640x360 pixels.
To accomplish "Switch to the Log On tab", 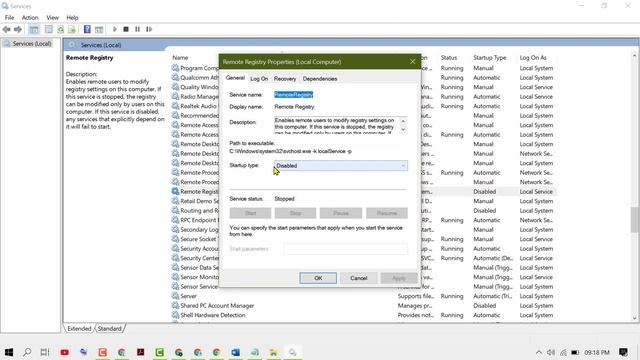I will coord(259,79).
